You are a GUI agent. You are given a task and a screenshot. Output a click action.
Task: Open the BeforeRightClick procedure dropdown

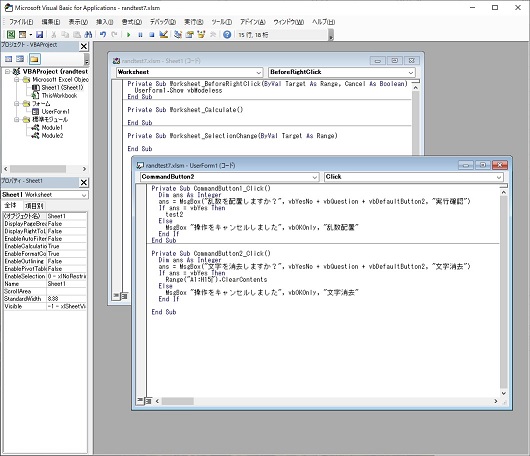(x=411, y=72)
